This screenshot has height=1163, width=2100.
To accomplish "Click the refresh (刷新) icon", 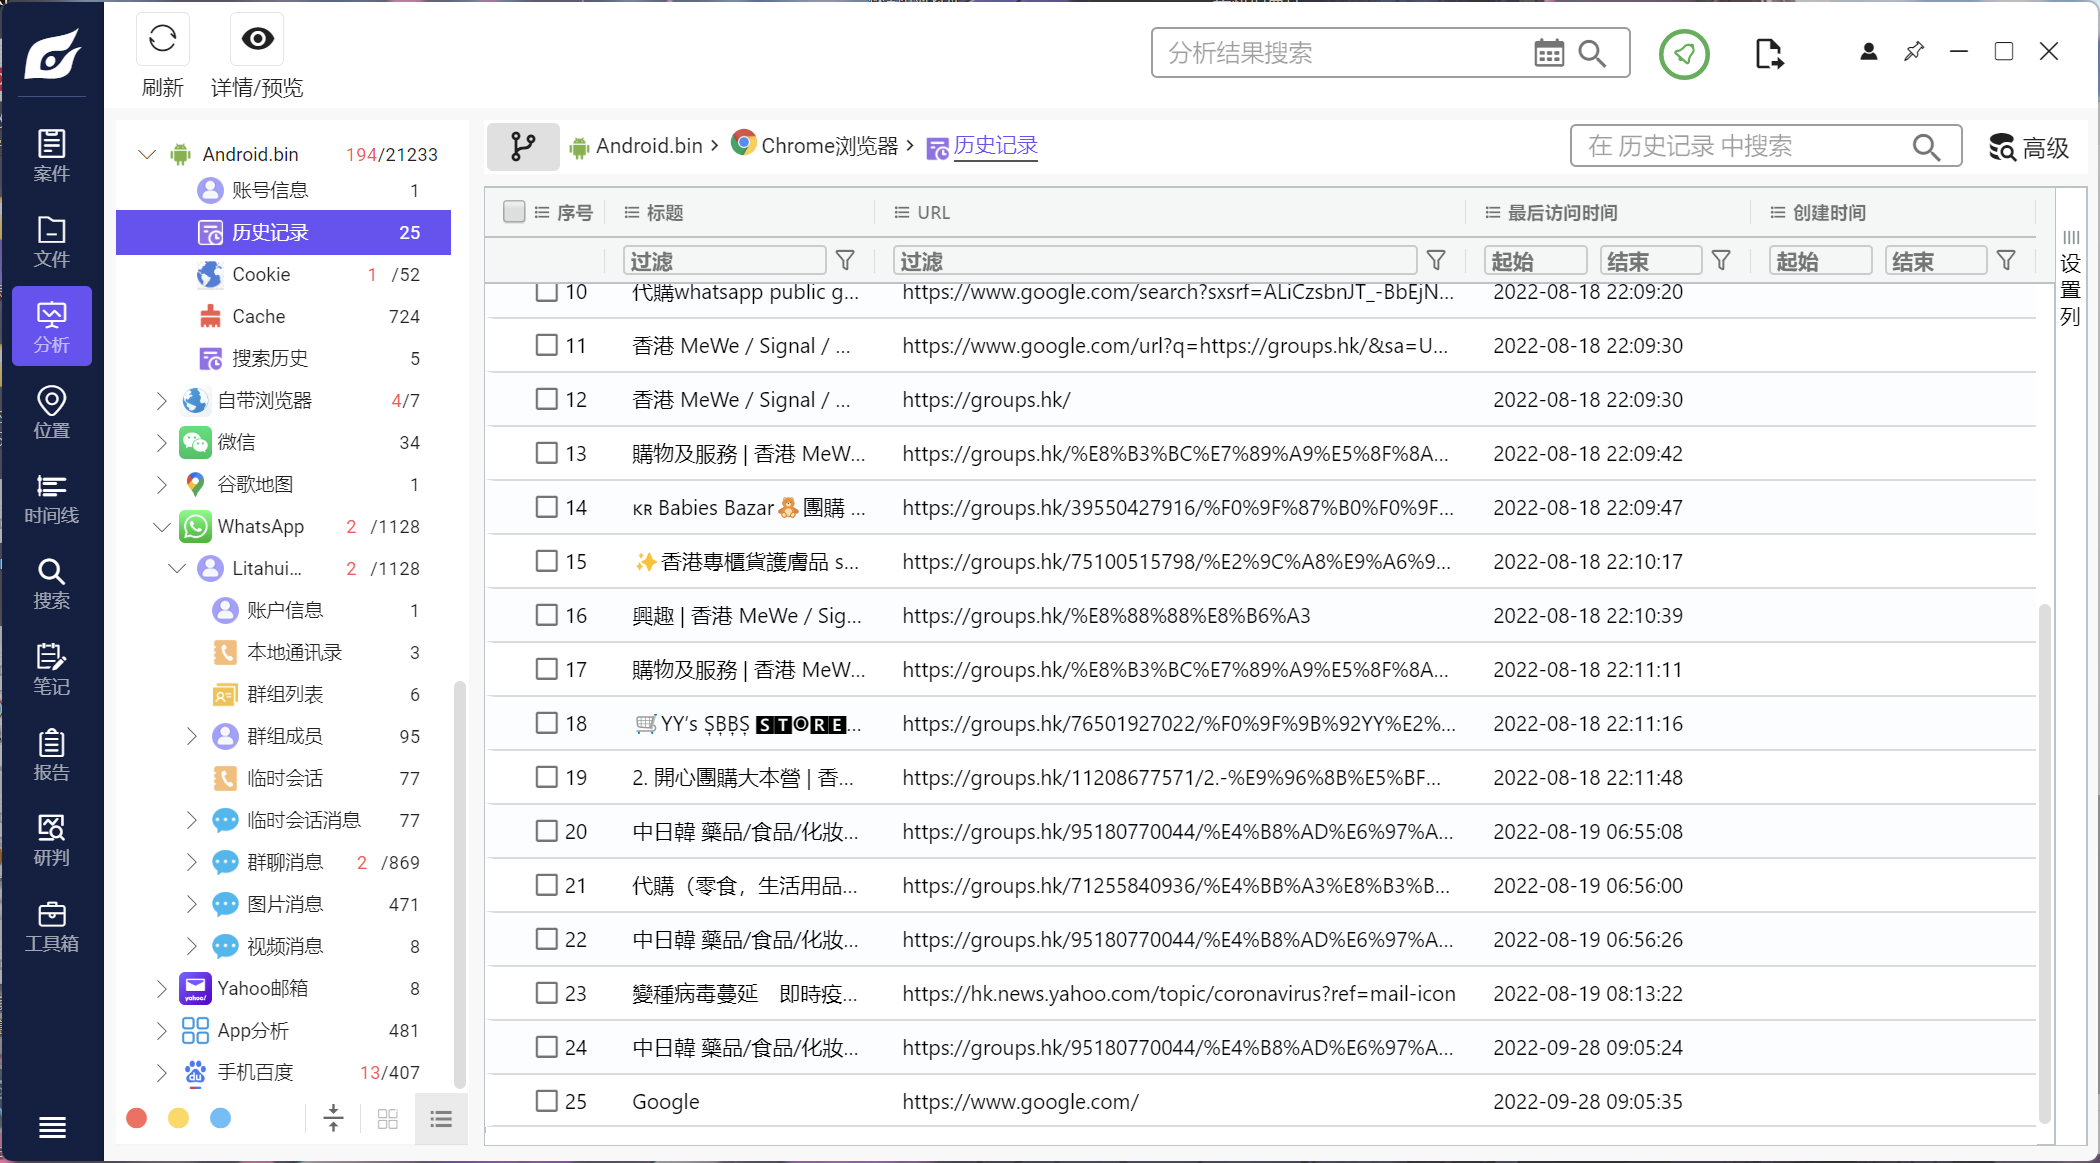I will (162, 40).
